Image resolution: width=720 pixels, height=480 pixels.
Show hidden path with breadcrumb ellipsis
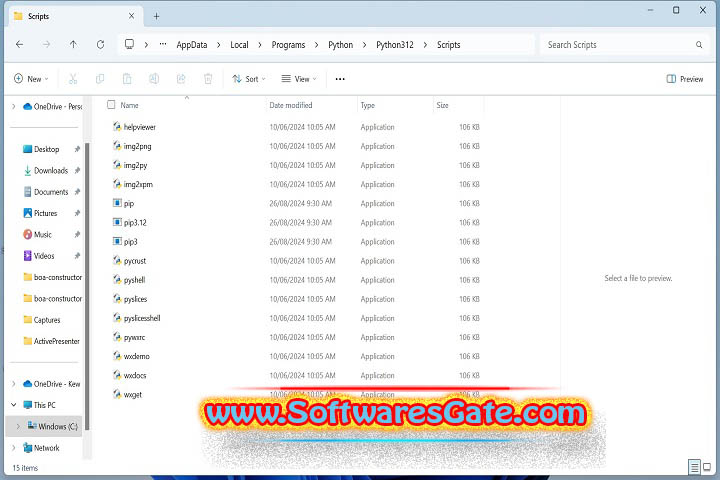(x=163, y=45)
